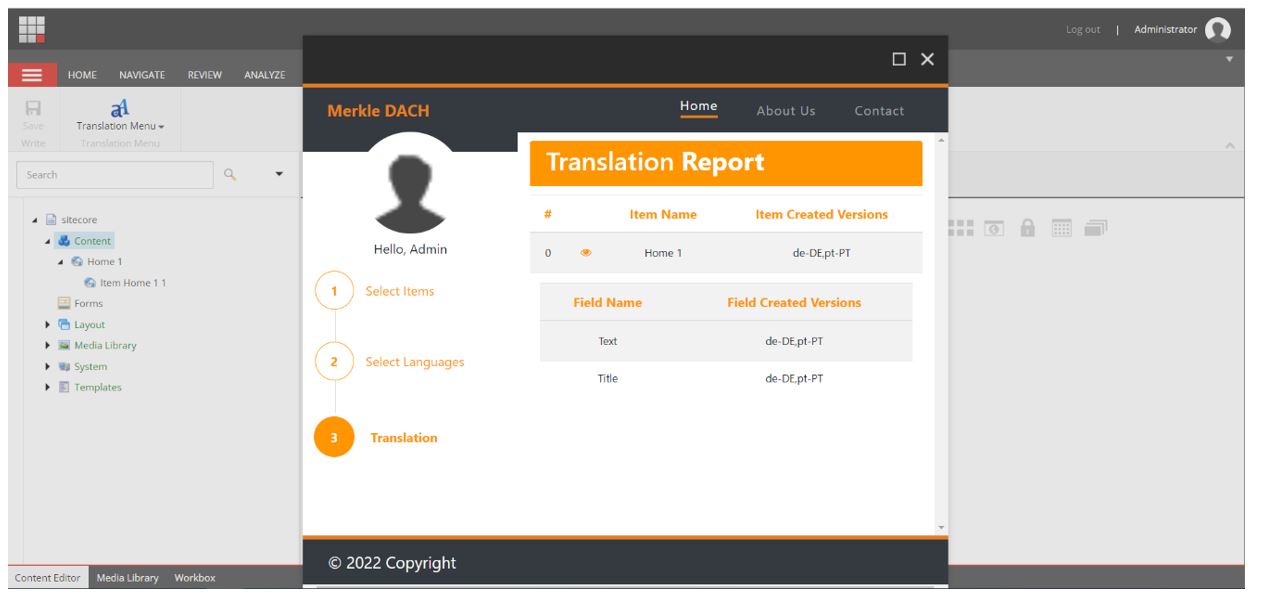The width and height of the screenshot is (1261, 609).
Task: Click the padlock icon in the right panel
Action: [x=1028, y=226]
